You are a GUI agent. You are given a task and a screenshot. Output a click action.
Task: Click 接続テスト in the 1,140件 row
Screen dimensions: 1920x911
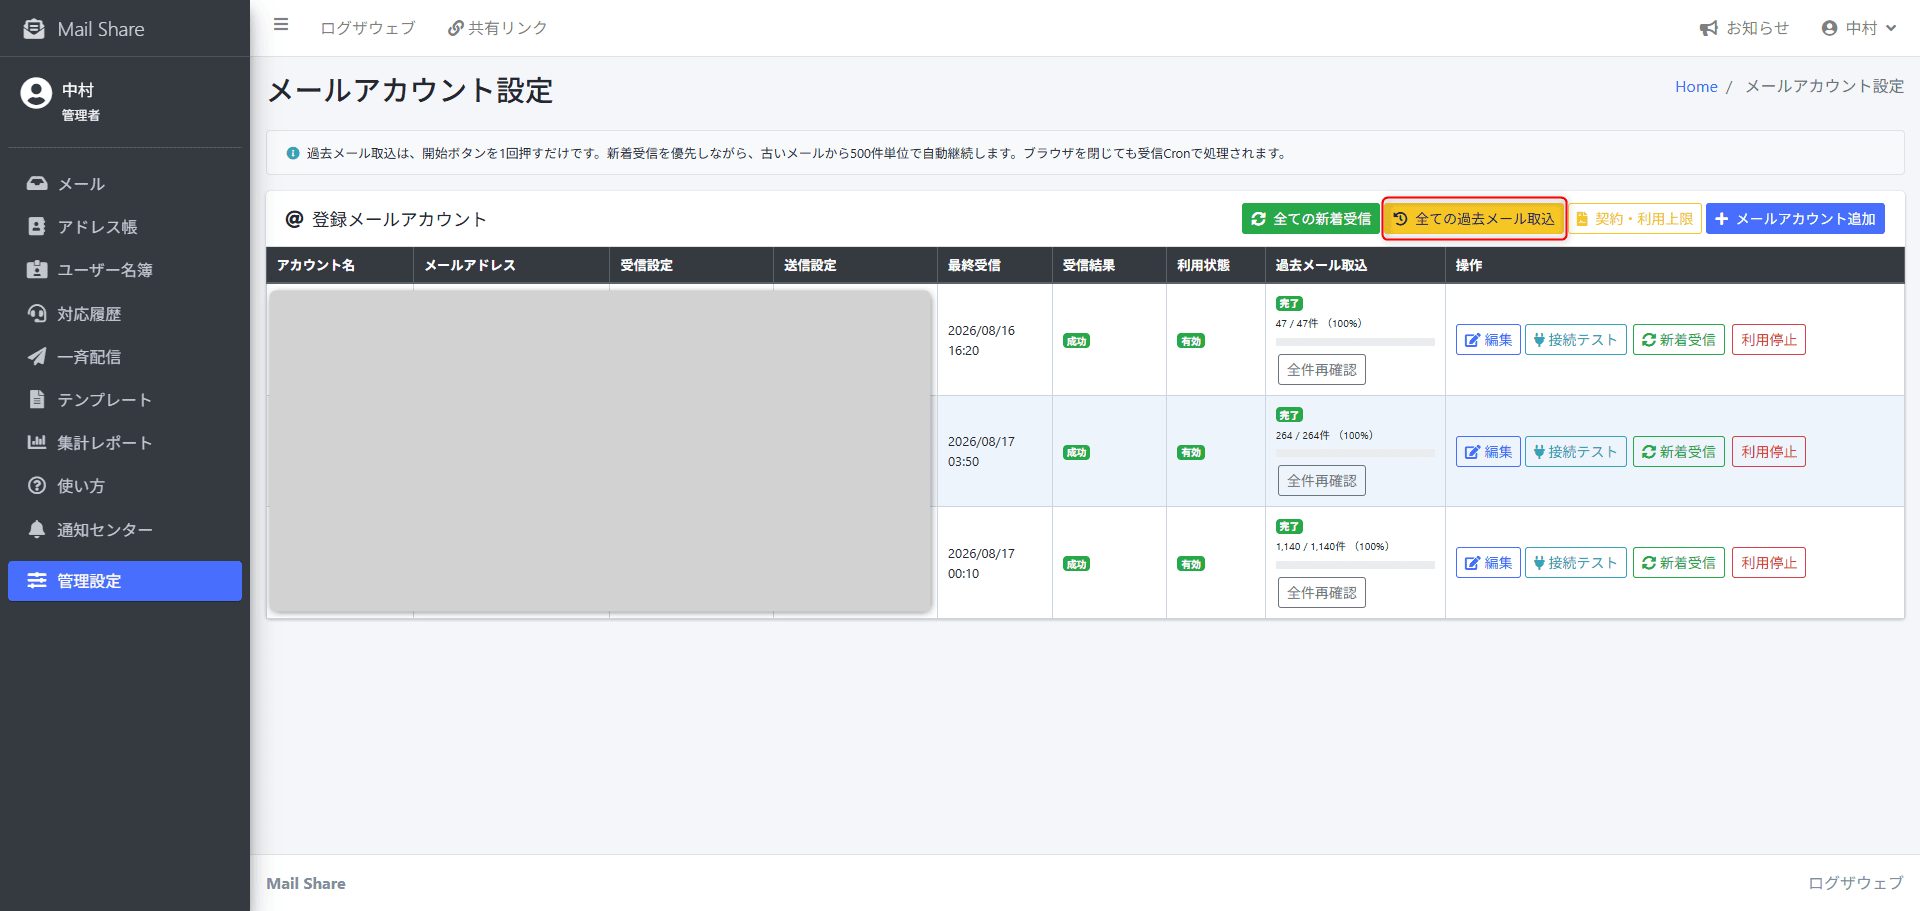click(1576, 563)
